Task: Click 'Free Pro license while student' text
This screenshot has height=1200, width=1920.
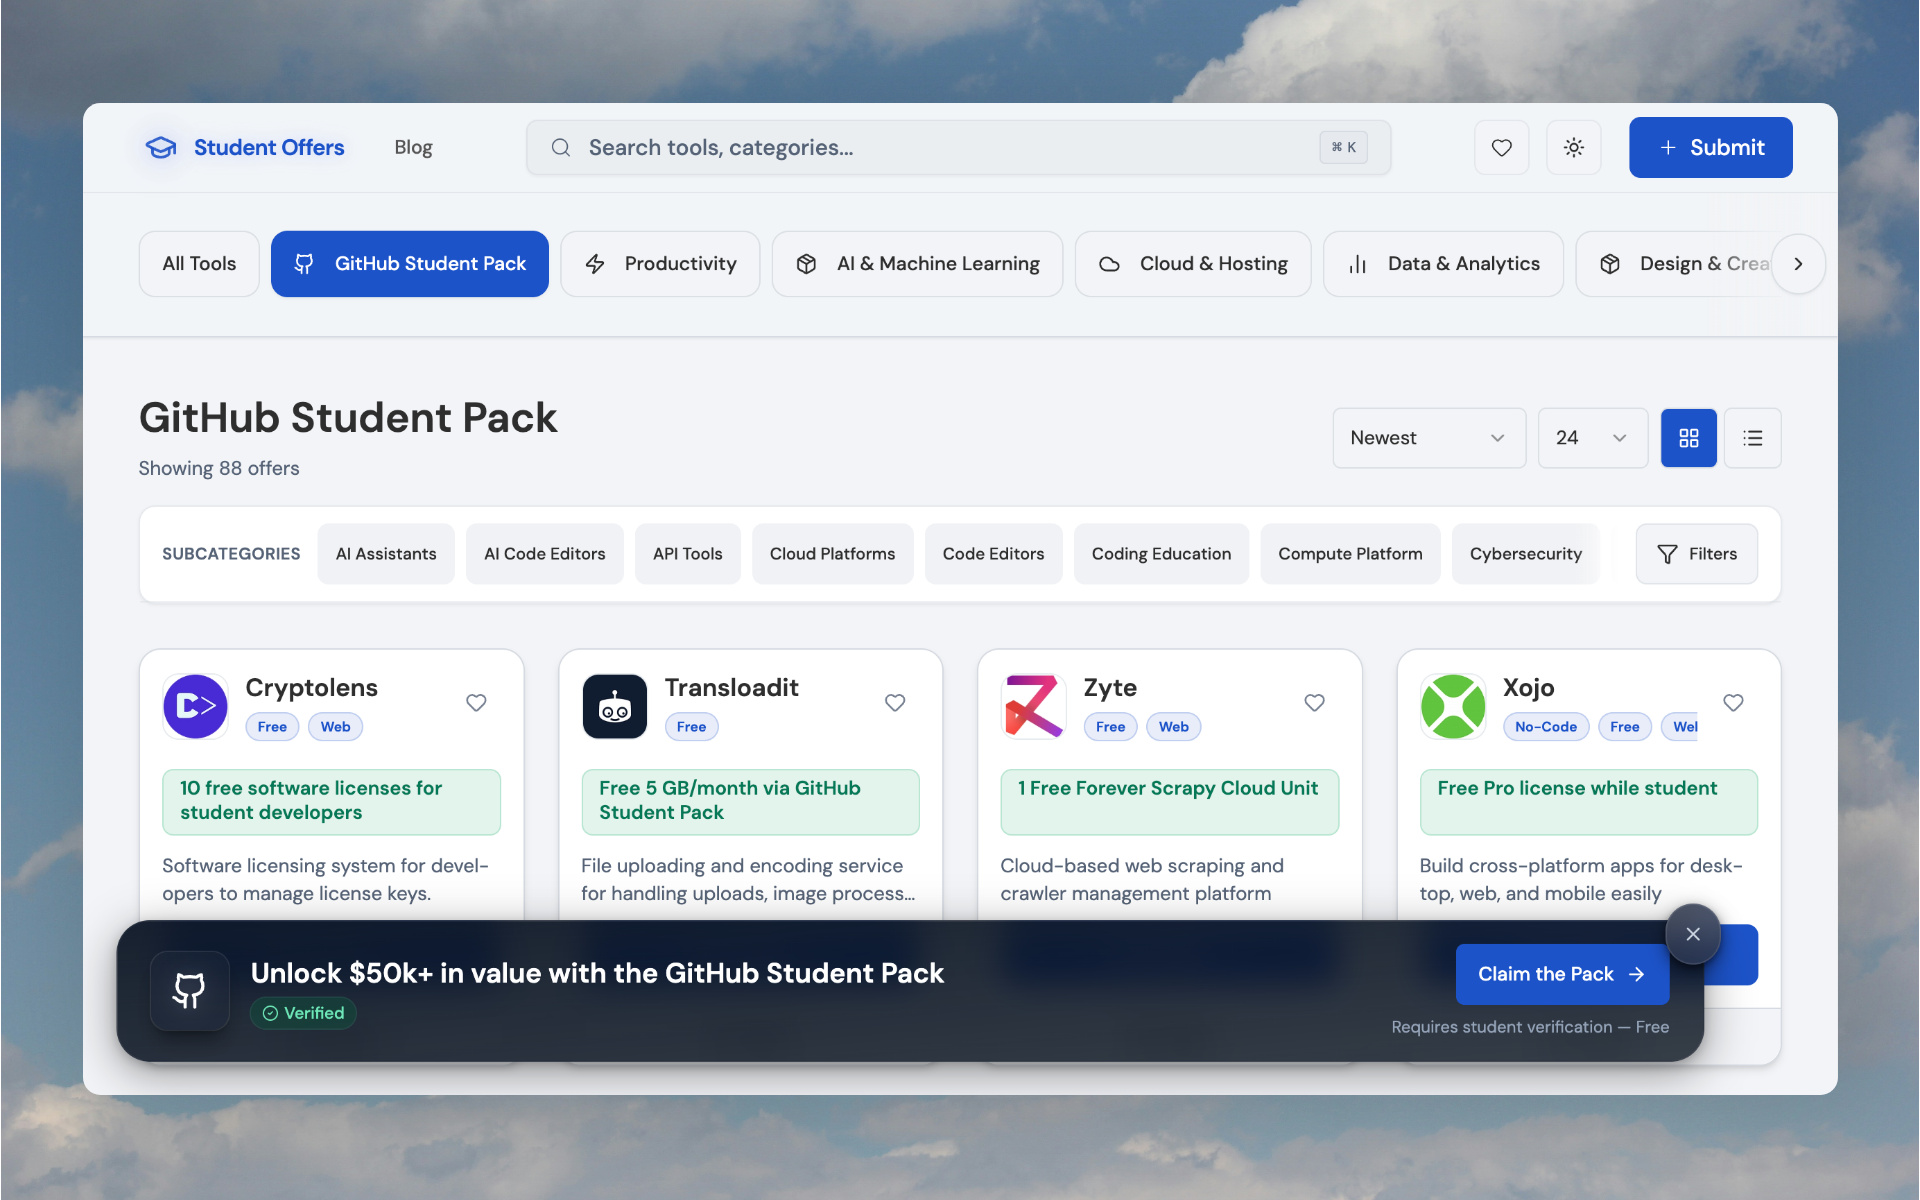Action: coord(1577,788)
